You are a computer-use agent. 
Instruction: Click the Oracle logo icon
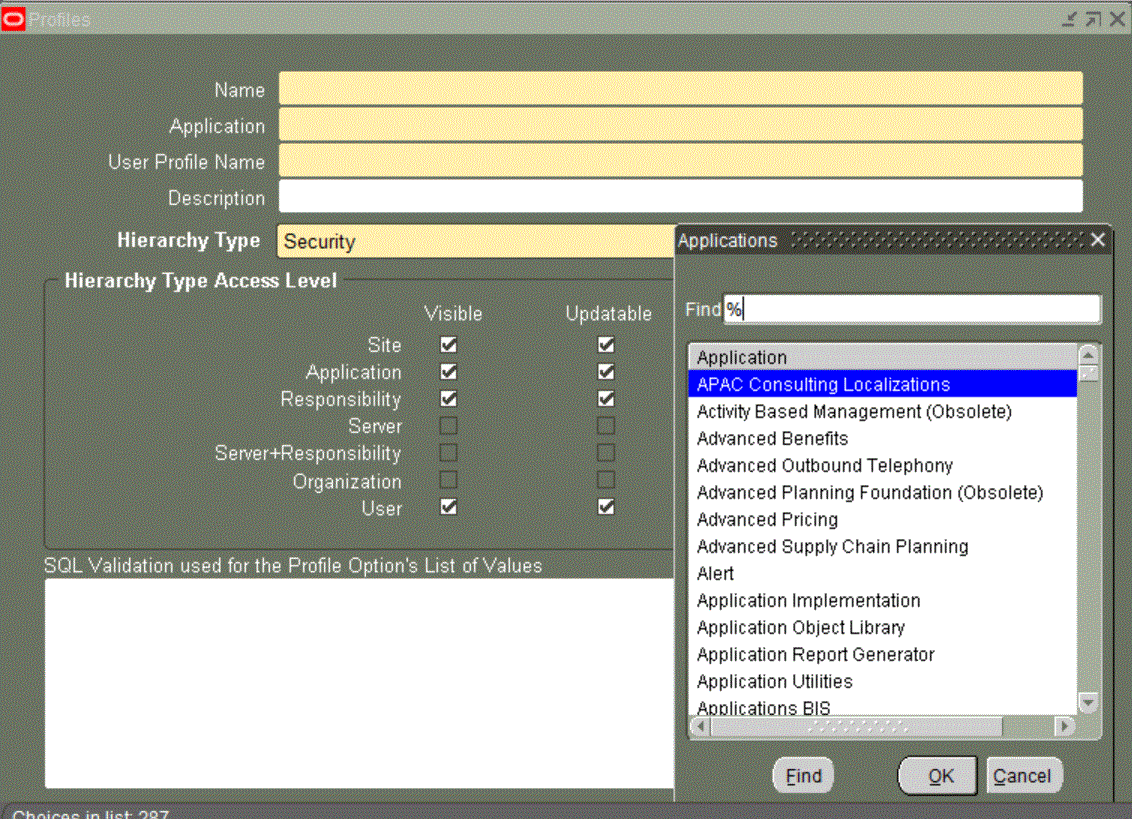pos(14,18)
